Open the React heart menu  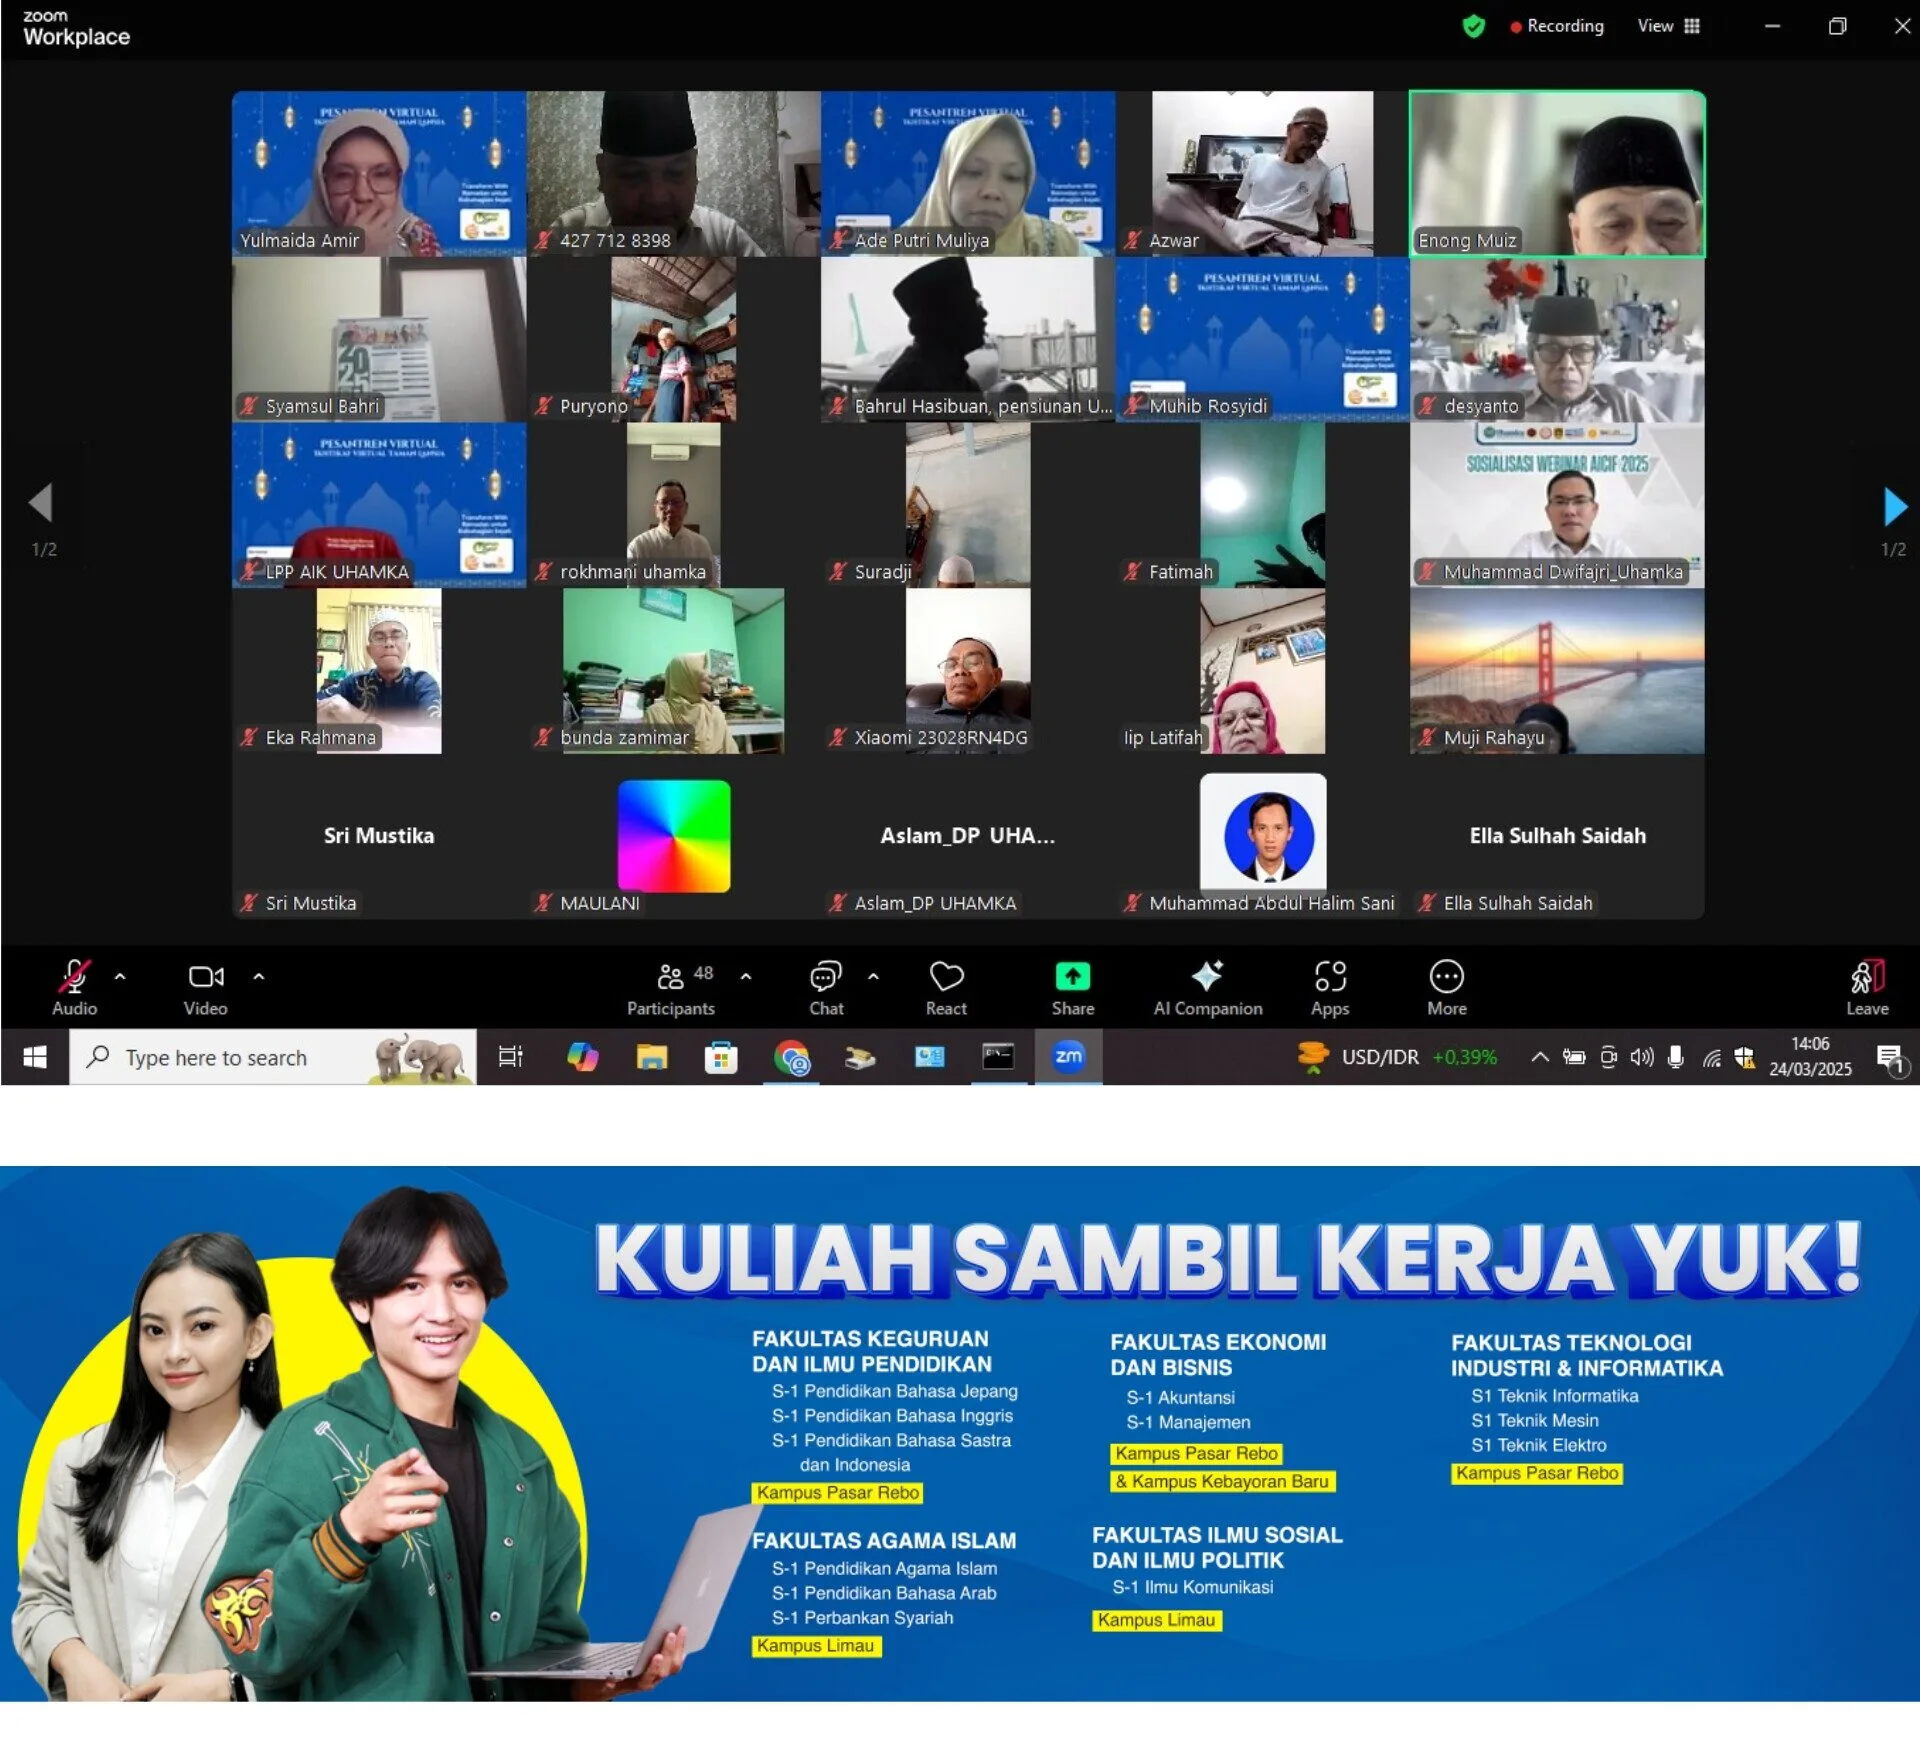coord(946,986)
